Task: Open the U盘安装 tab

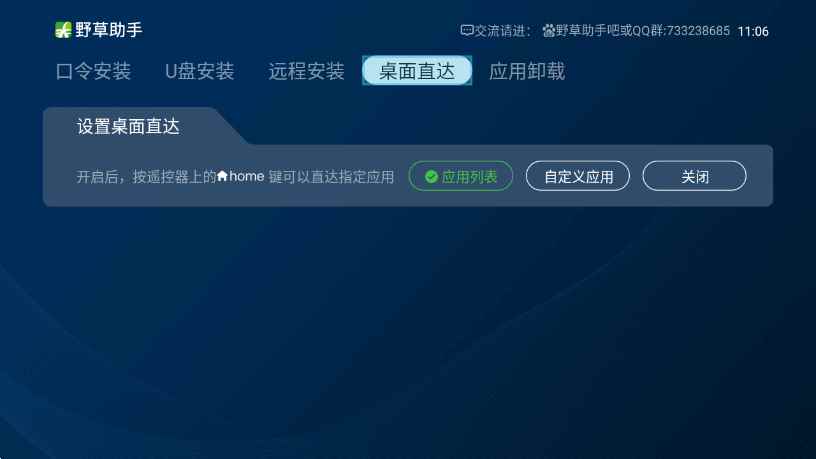Action: tap(200, 71)
